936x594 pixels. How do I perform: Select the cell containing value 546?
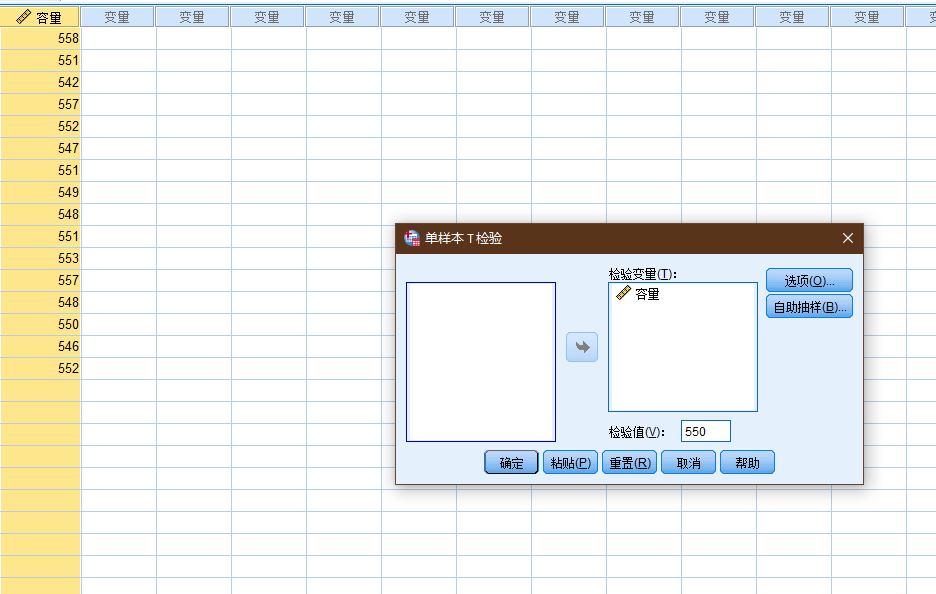40,346
